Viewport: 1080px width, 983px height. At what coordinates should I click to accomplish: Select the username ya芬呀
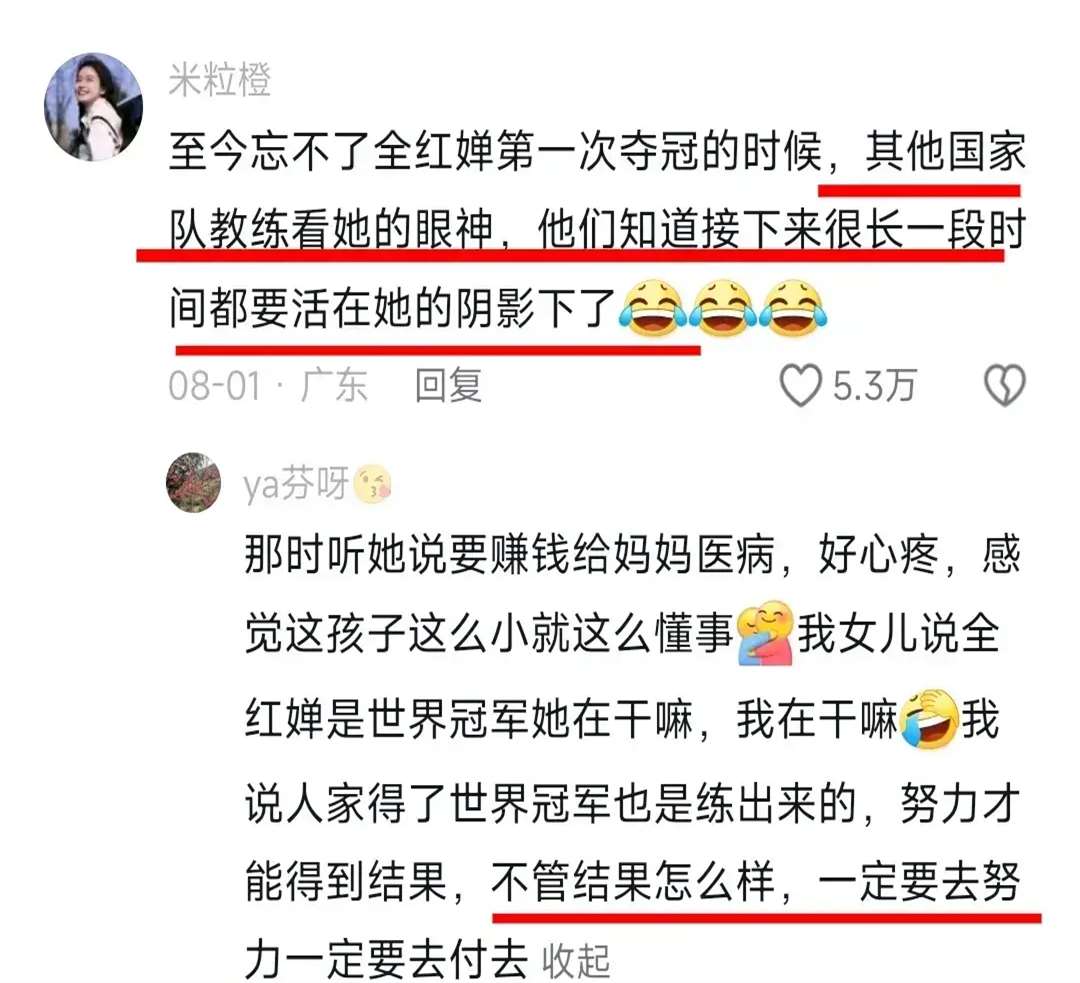(296, 484)
